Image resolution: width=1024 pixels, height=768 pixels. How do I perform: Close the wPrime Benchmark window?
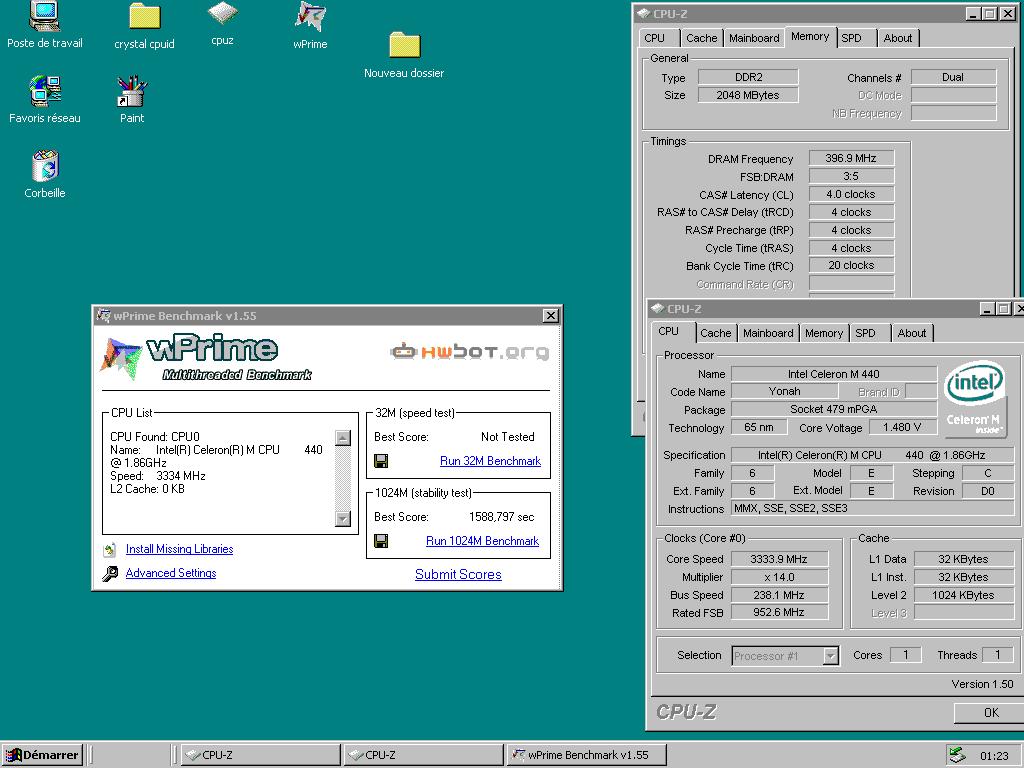pyautogui.click(x=551, y=316)
